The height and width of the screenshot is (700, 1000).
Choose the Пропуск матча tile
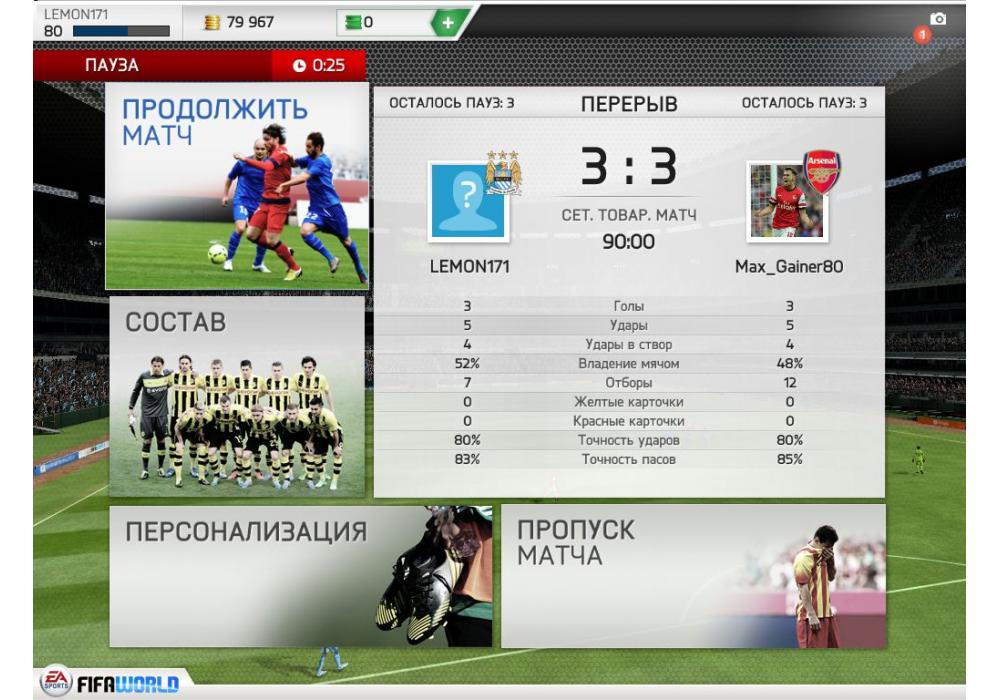[693, 576]
